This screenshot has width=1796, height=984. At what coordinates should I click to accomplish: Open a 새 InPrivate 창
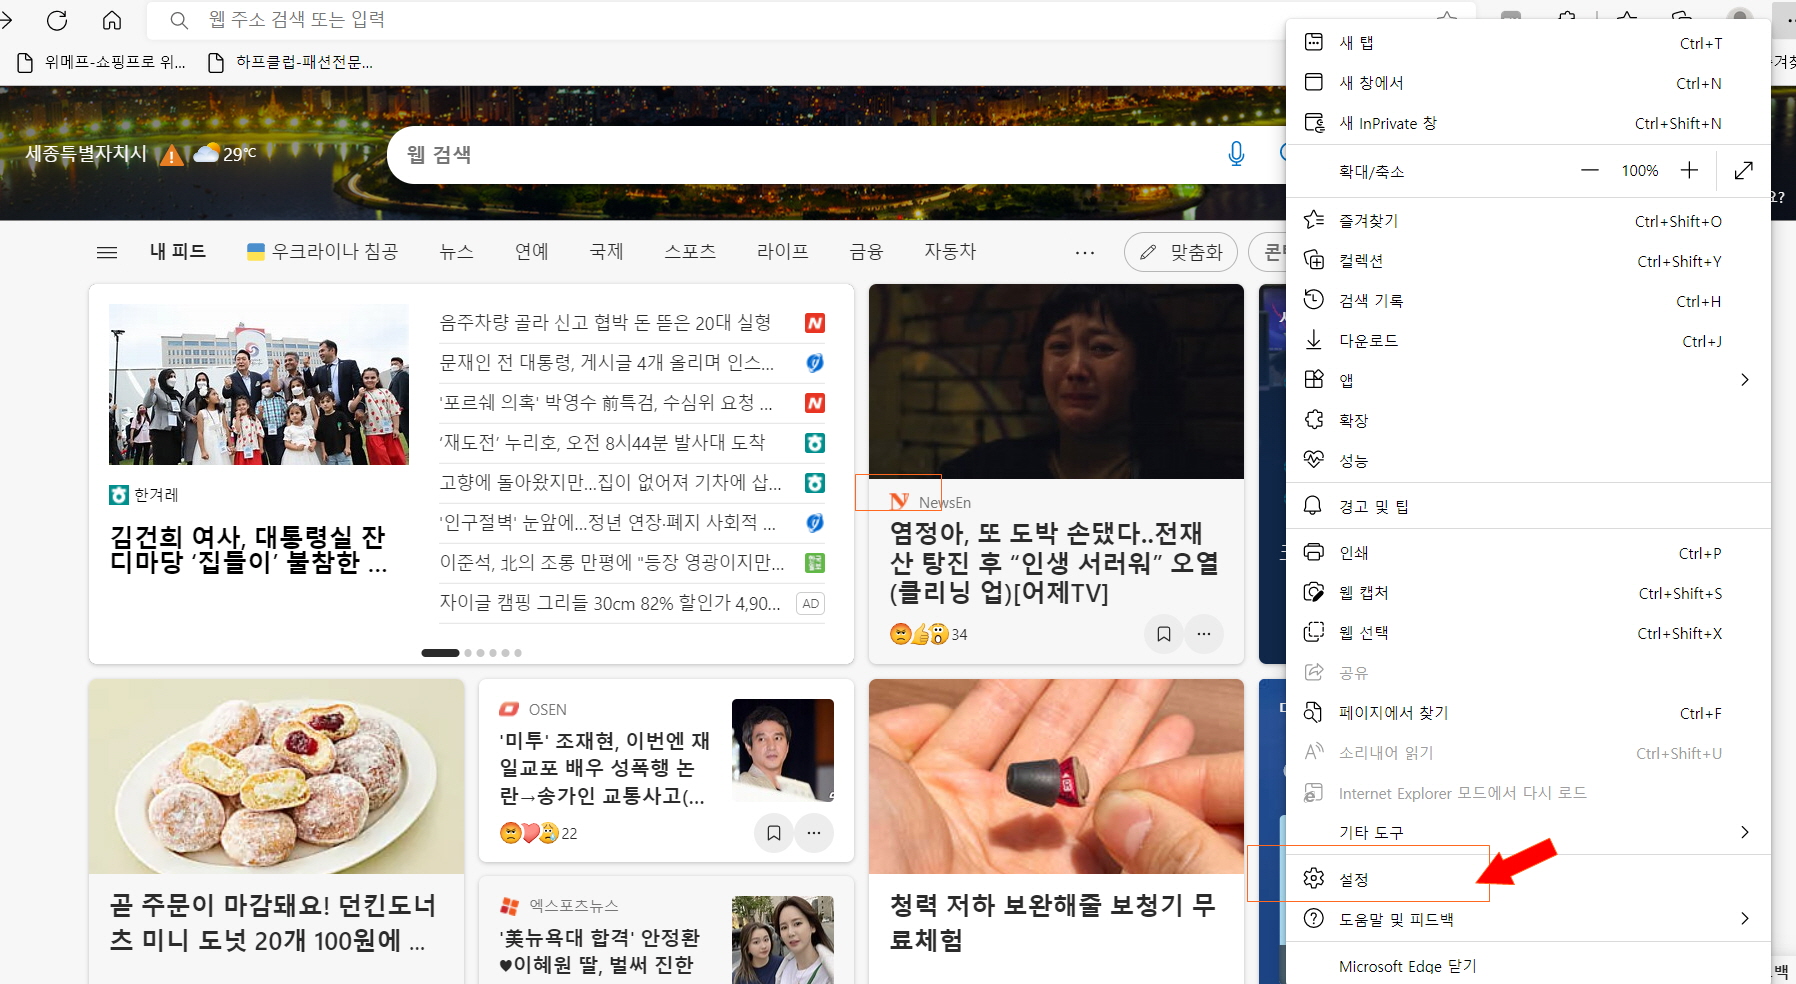(x=1528, y=123)
